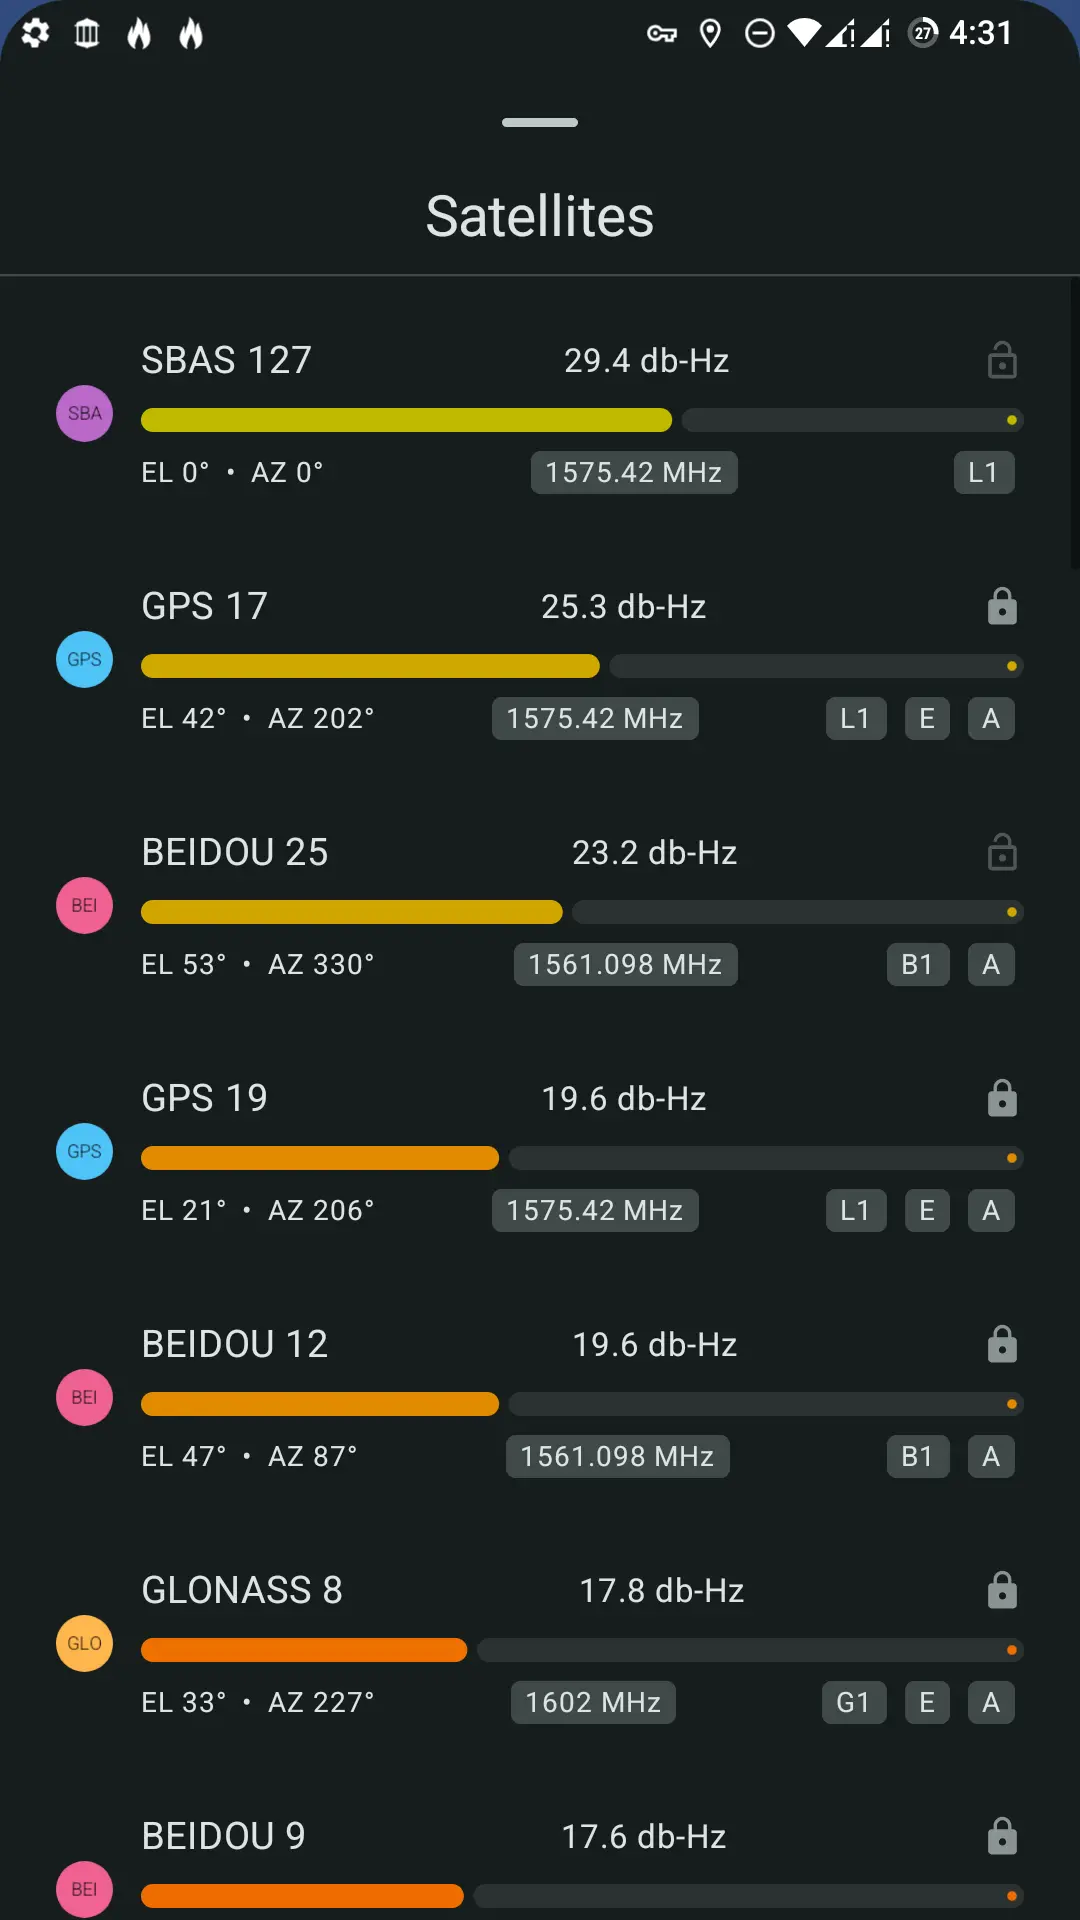Screen dimensions: 1080x1920
Task: Tap the open lock icon for SBAS 127
Action: click(1002, 360)
